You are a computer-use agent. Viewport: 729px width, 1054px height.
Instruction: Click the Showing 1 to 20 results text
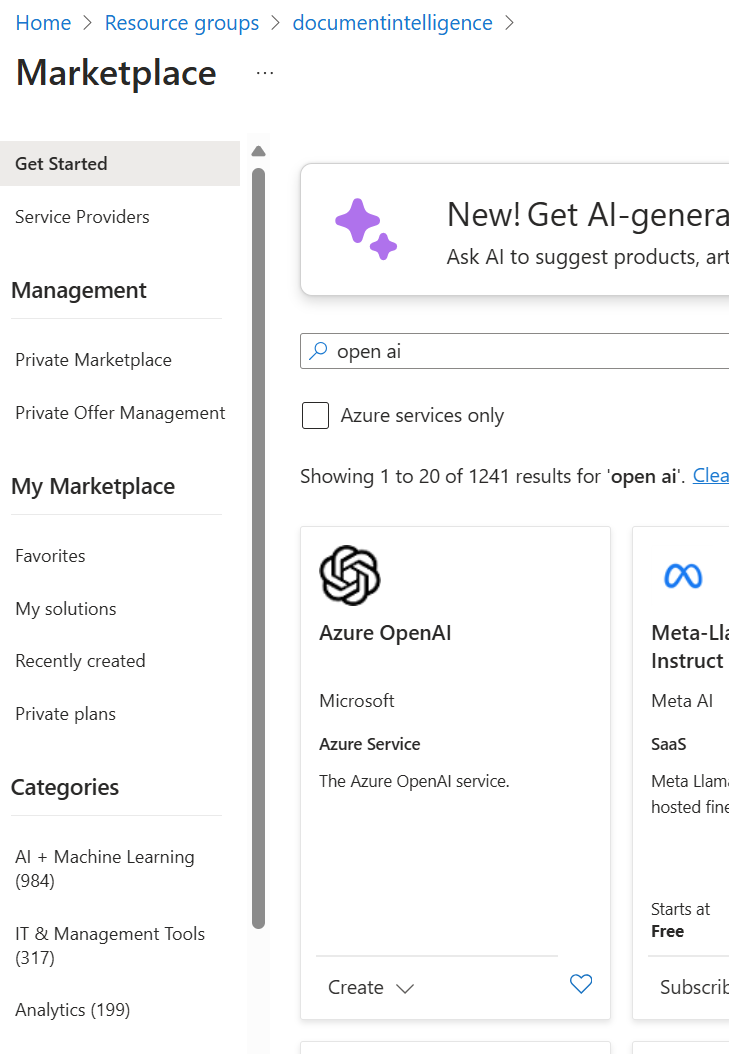pos(492,476)
